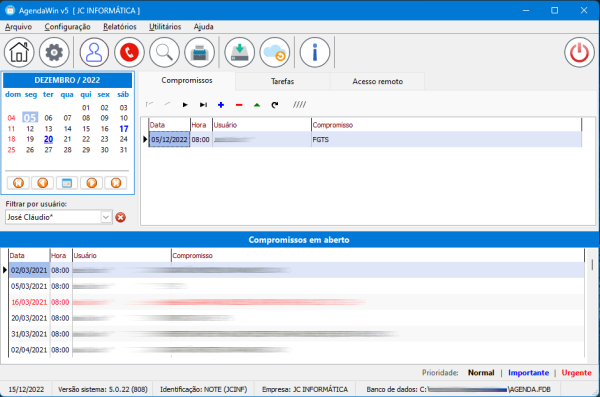Clear user filter with red X
Screen dimensions: 600x397
coord(121,217)
